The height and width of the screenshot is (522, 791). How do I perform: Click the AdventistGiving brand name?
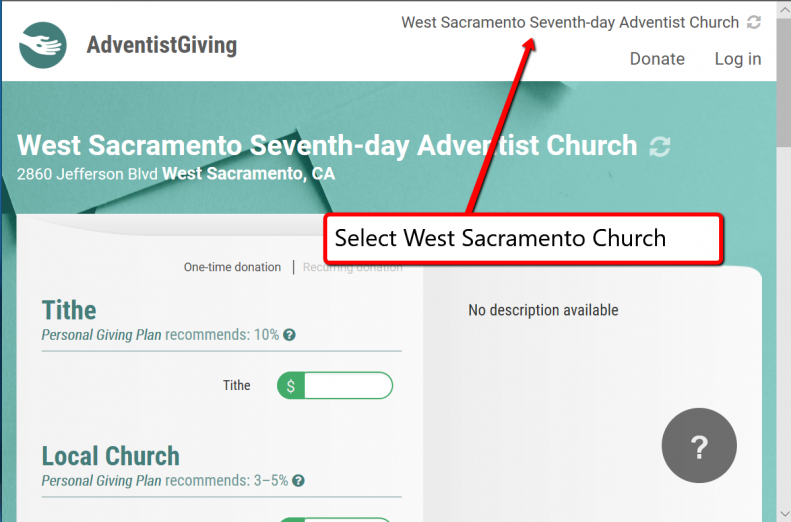pyautogui.click(x=162, y=45)
